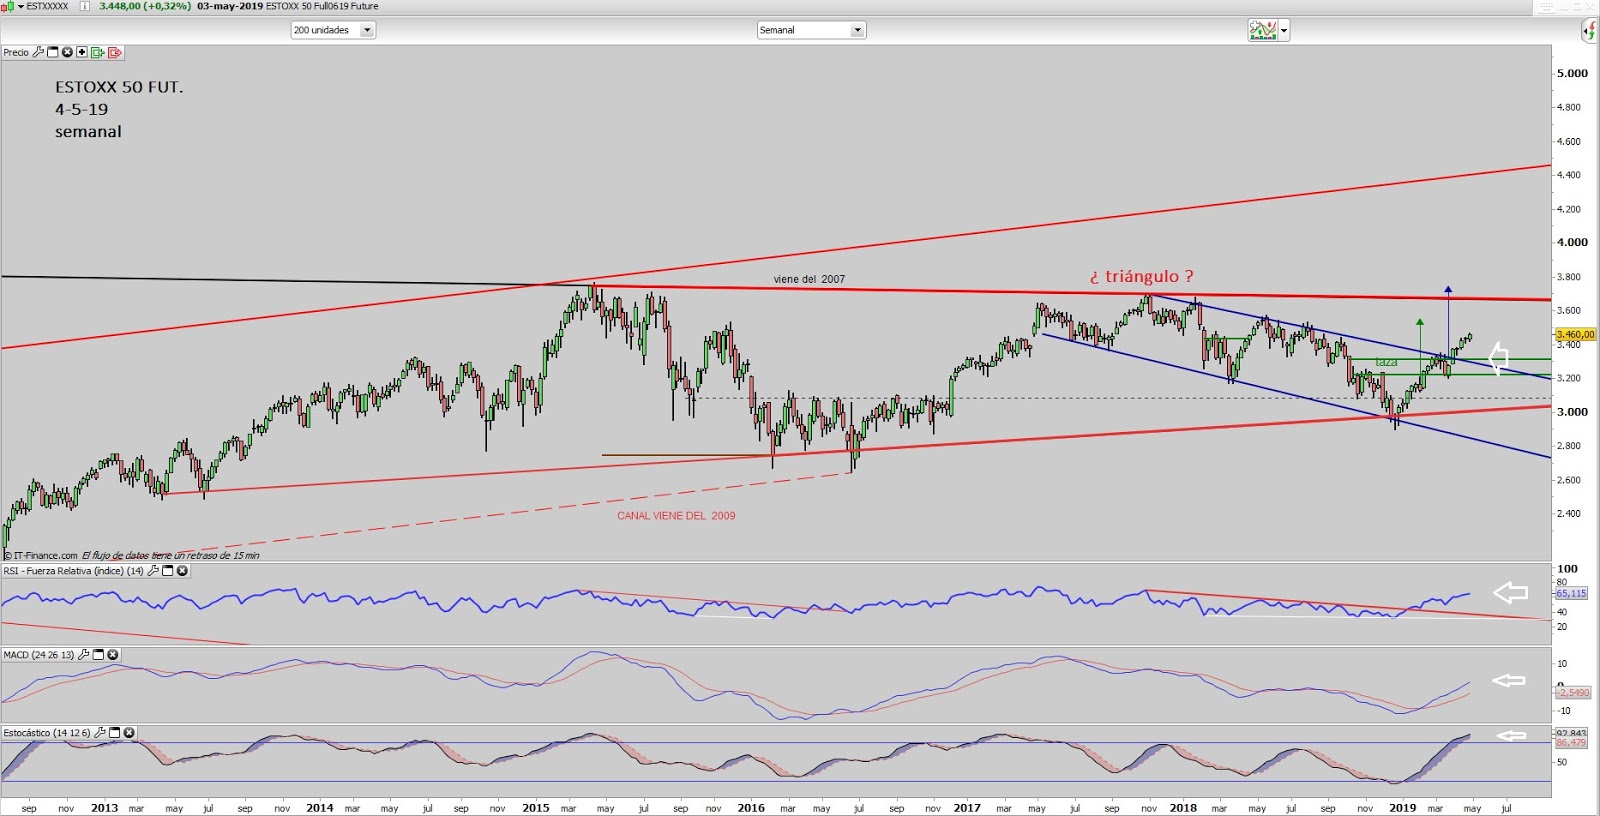Click the 'semanal' text annotation
This screenshot has height=816, width=1600.
pyautogui.click(x=88, y=132)
